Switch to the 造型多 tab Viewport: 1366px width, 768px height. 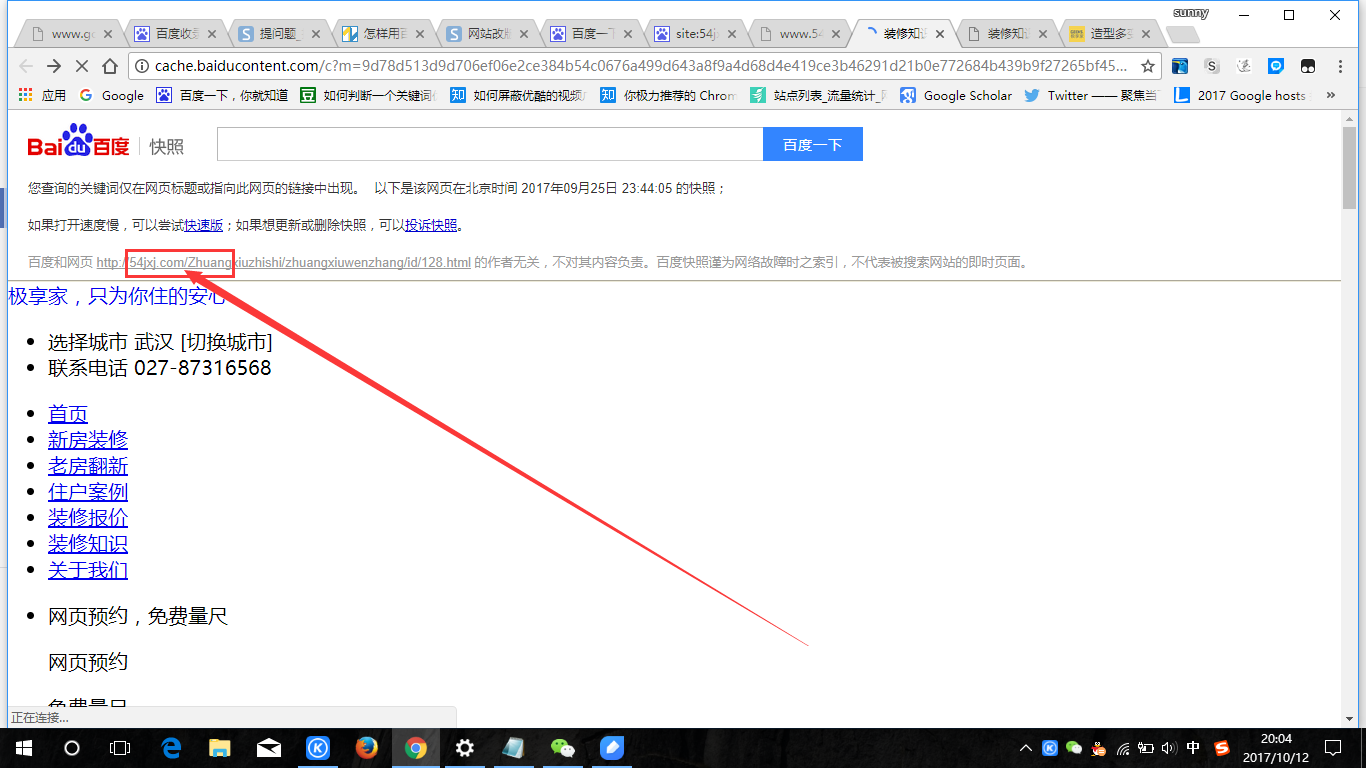tap(1112, 32)
